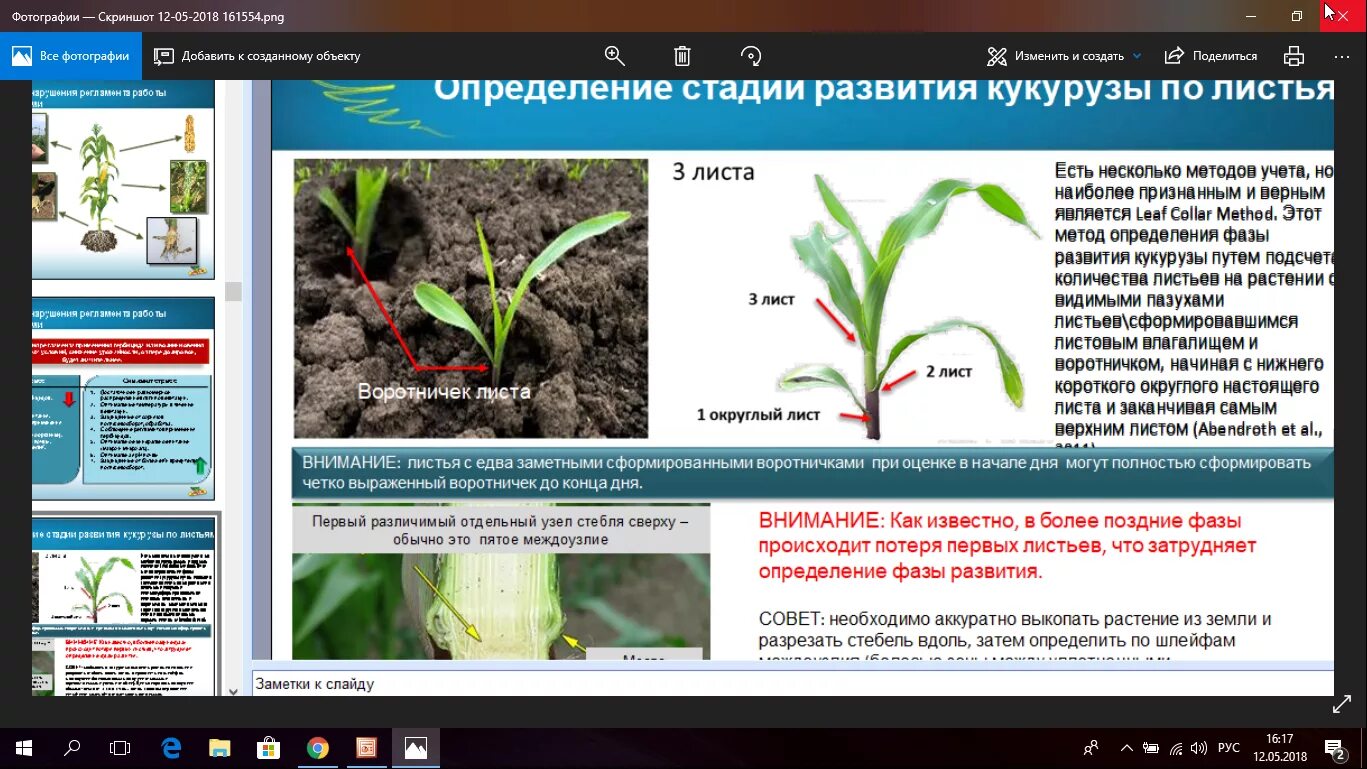Open the Action Center notifications icon

coord(1335,747)
